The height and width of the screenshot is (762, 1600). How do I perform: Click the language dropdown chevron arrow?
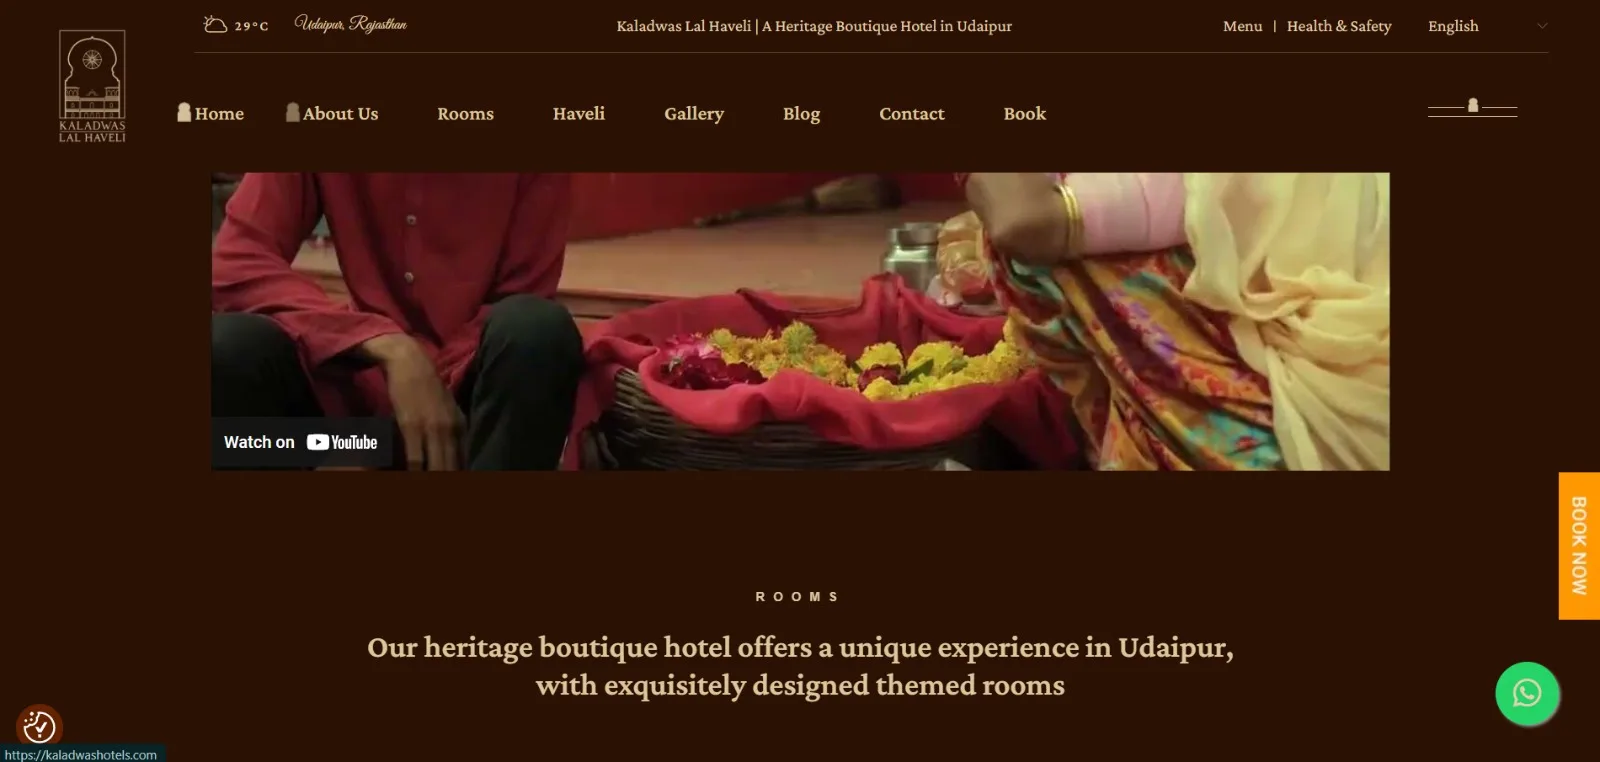click(x=1541, y=26)
